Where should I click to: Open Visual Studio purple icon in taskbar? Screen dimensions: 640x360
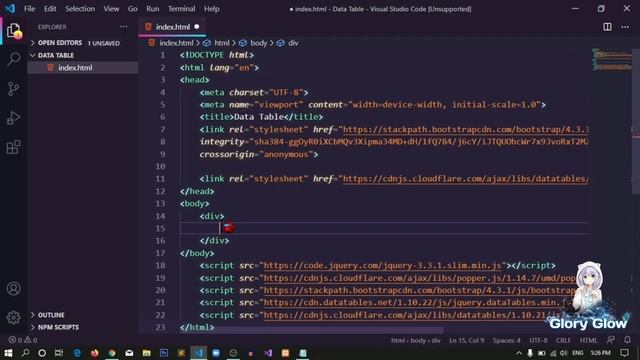[x=268, y=353]
